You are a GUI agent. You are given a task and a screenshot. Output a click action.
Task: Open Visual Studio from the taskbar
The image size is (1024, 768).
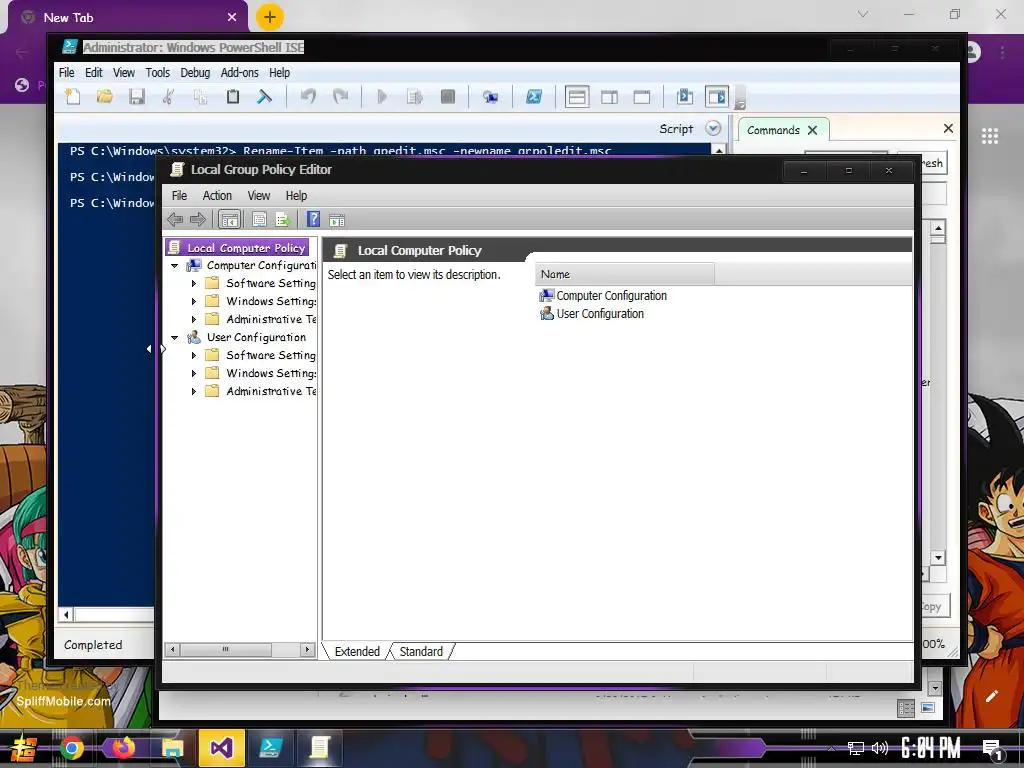(x=221, y=748)
